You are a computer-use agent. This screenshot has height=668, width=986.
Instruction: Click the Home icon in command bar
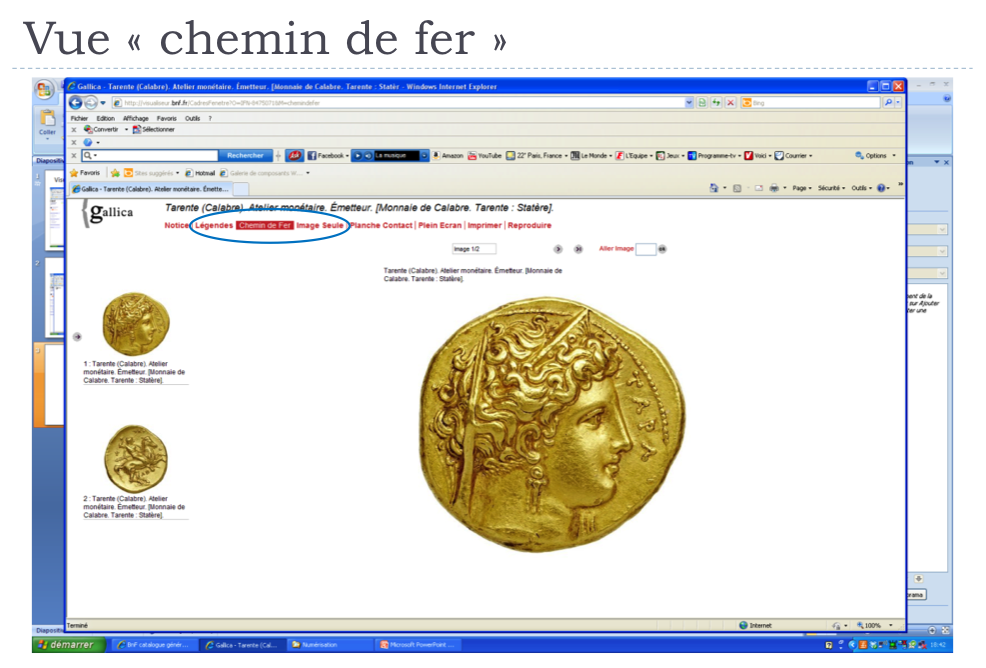pos(714,188)
